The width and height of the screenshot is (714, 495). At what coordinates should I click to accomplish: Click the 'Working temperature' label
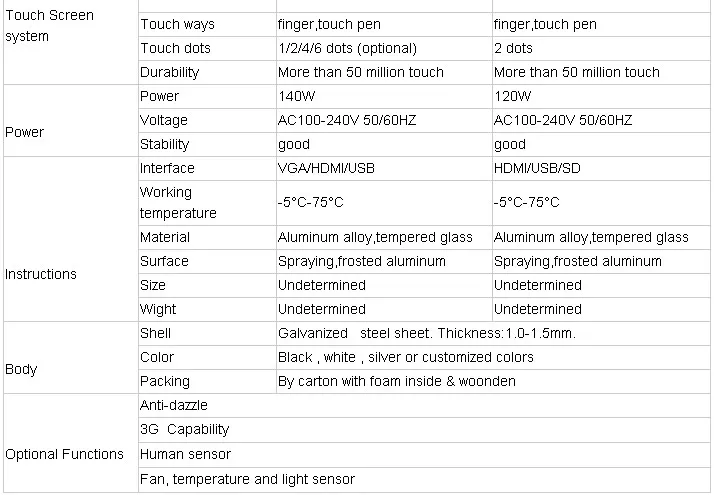tap(178, 203)
